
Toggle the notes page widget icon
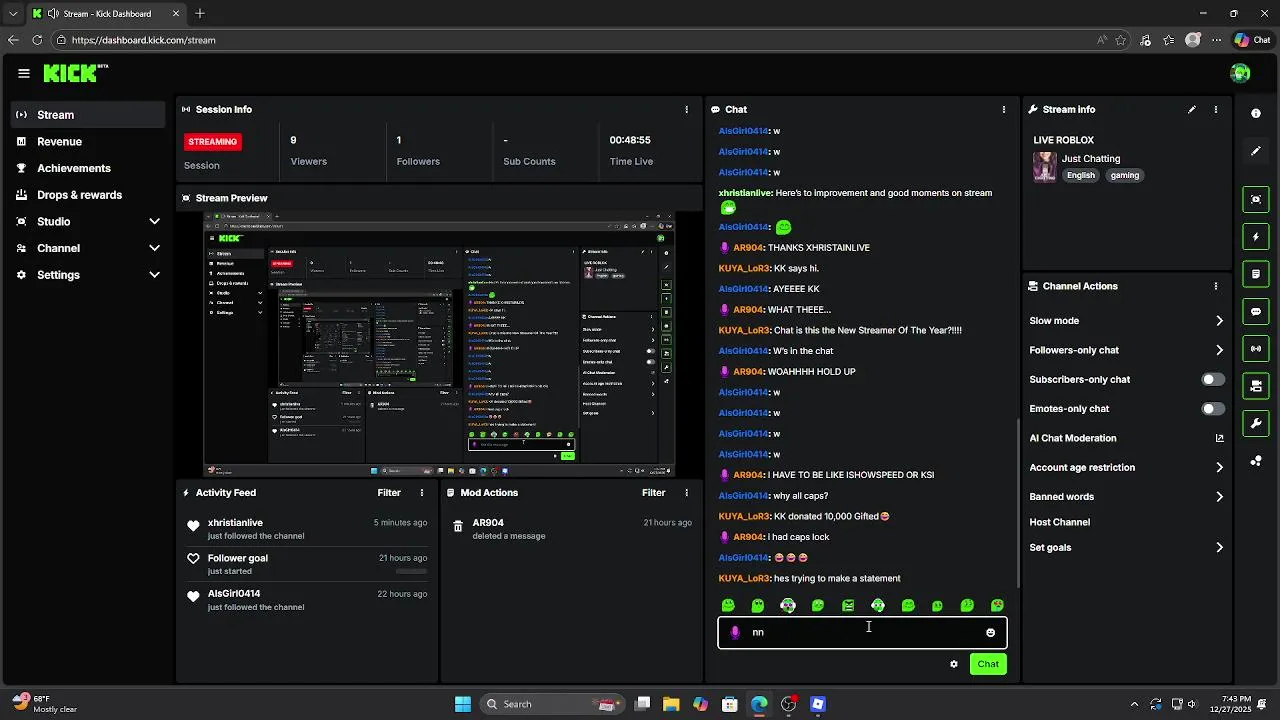(1256, 274)
